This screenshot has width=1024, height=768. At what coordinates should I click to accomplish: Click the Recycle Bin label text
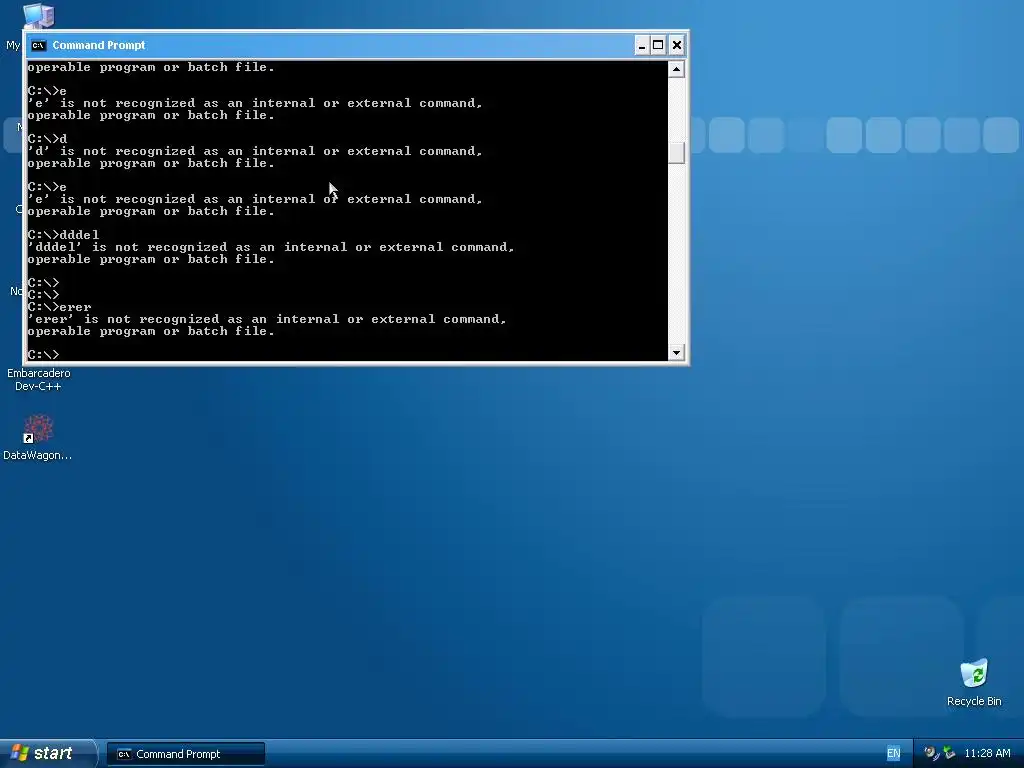click(x=974, y=701)
